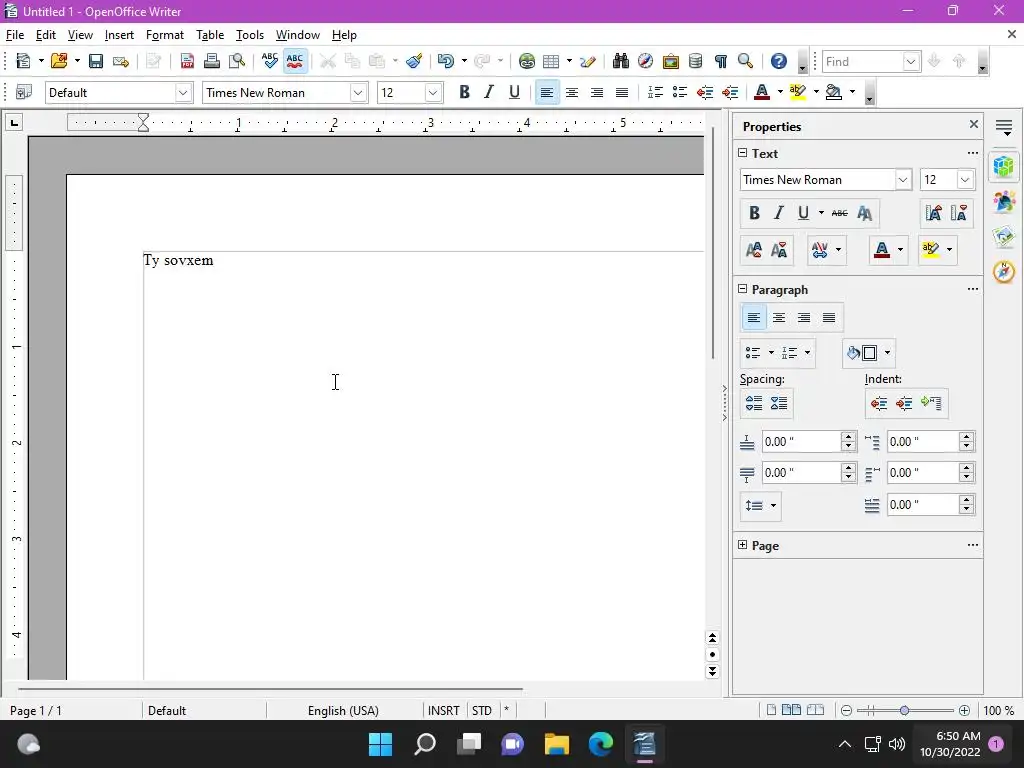Increase paragraph spacing in sidebar
This screenshot has width=1024, height=768.
[x=754, y=403]
